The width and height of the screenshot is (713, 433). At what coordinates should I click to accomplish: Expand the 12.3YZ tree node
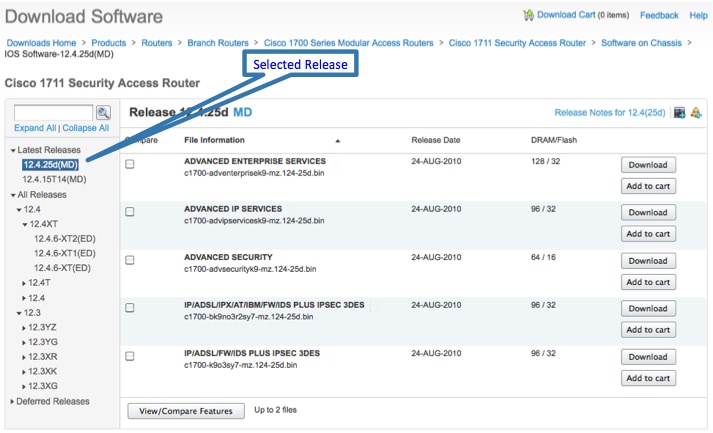click(24, 328)
